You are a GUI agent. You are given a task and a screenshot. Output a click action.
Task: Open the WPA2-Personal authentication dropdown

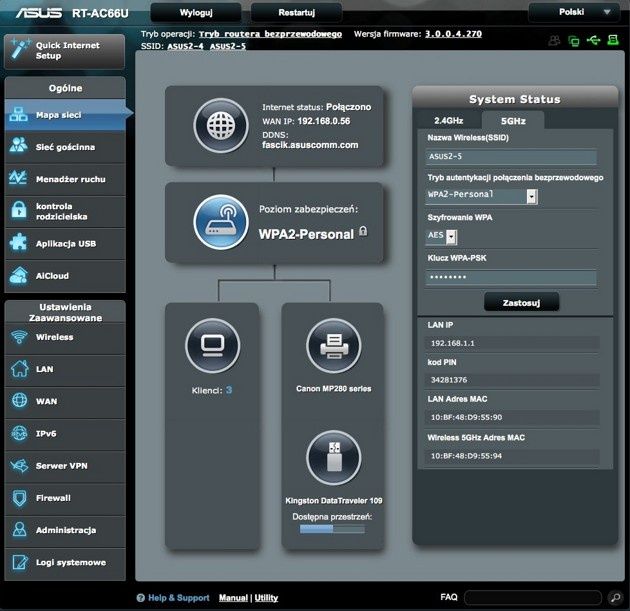(x=481, y=196)
